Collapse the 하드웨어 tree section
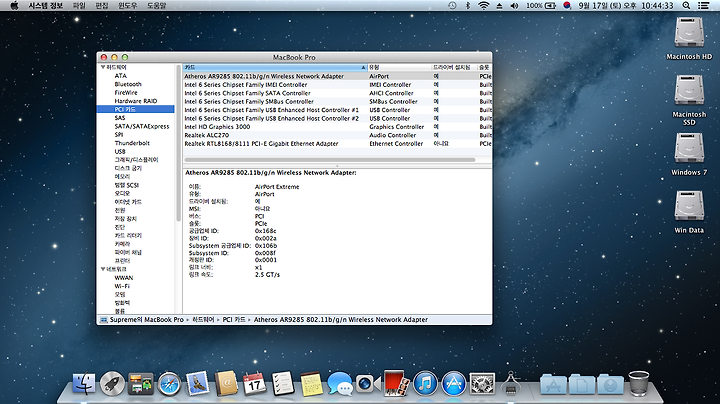The image size is (720, 404). 103,67
